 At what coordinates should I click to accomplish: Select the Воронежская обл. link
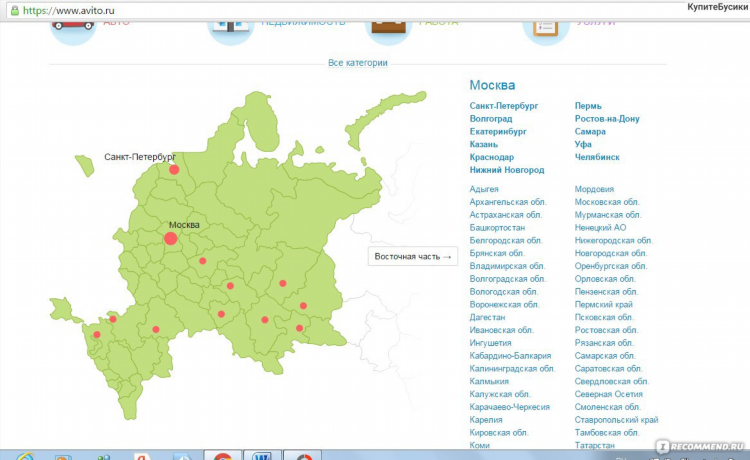[x=504, y=305]
